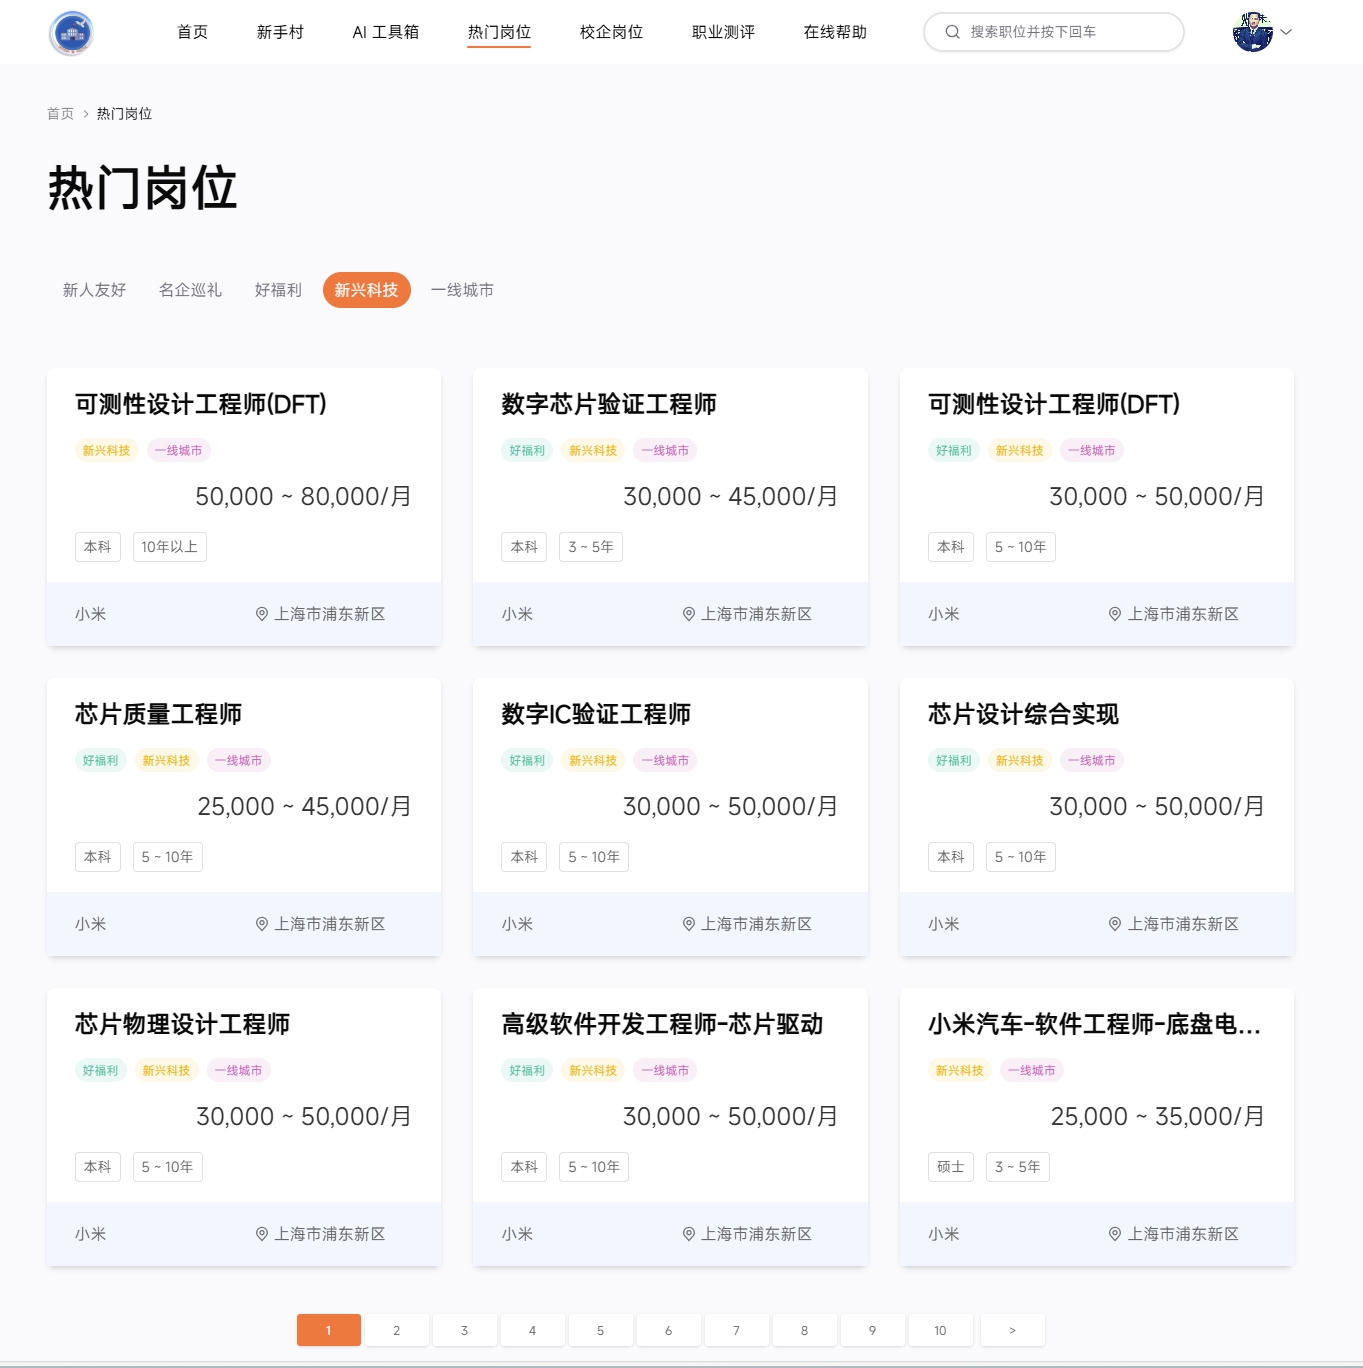
Task: Click salary 25,000 ~ 45,000/月
Action: coord(305,806)
